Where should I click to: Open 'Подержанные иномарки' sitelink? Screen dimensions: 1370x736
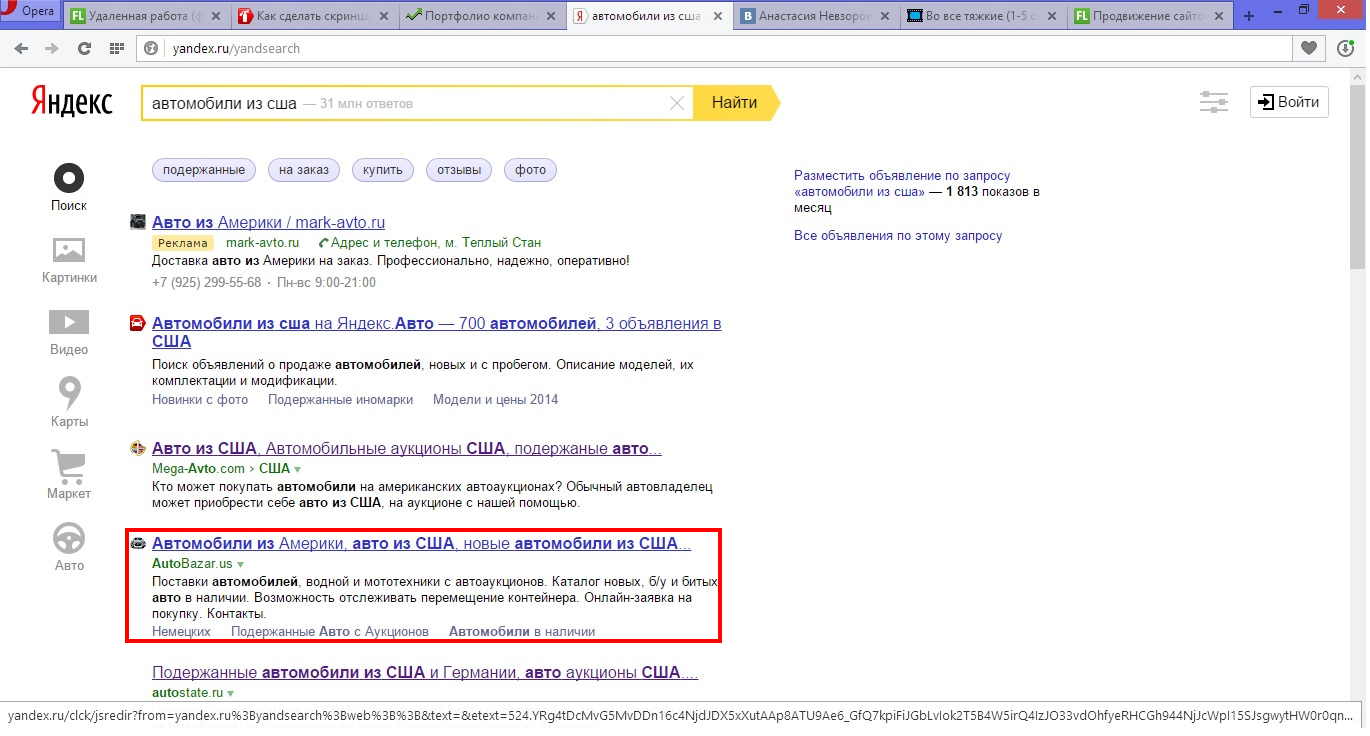coord(340,399)
